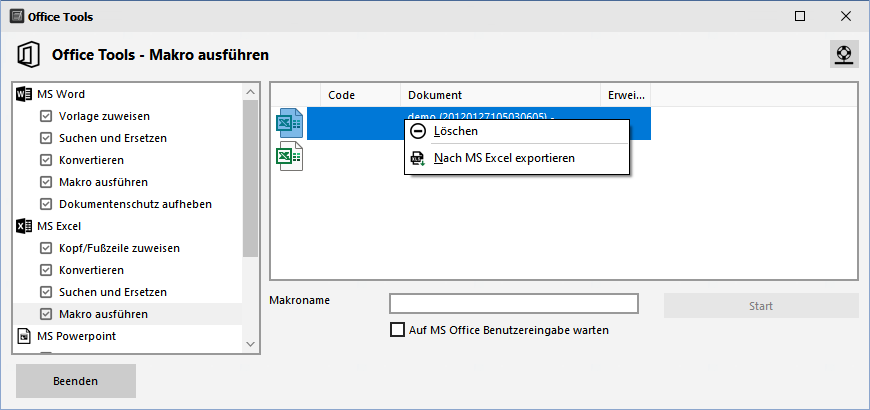
Task: Toggle checkbox for Vorlage zuweisen under MS Word
Action: tap(46, 116)
